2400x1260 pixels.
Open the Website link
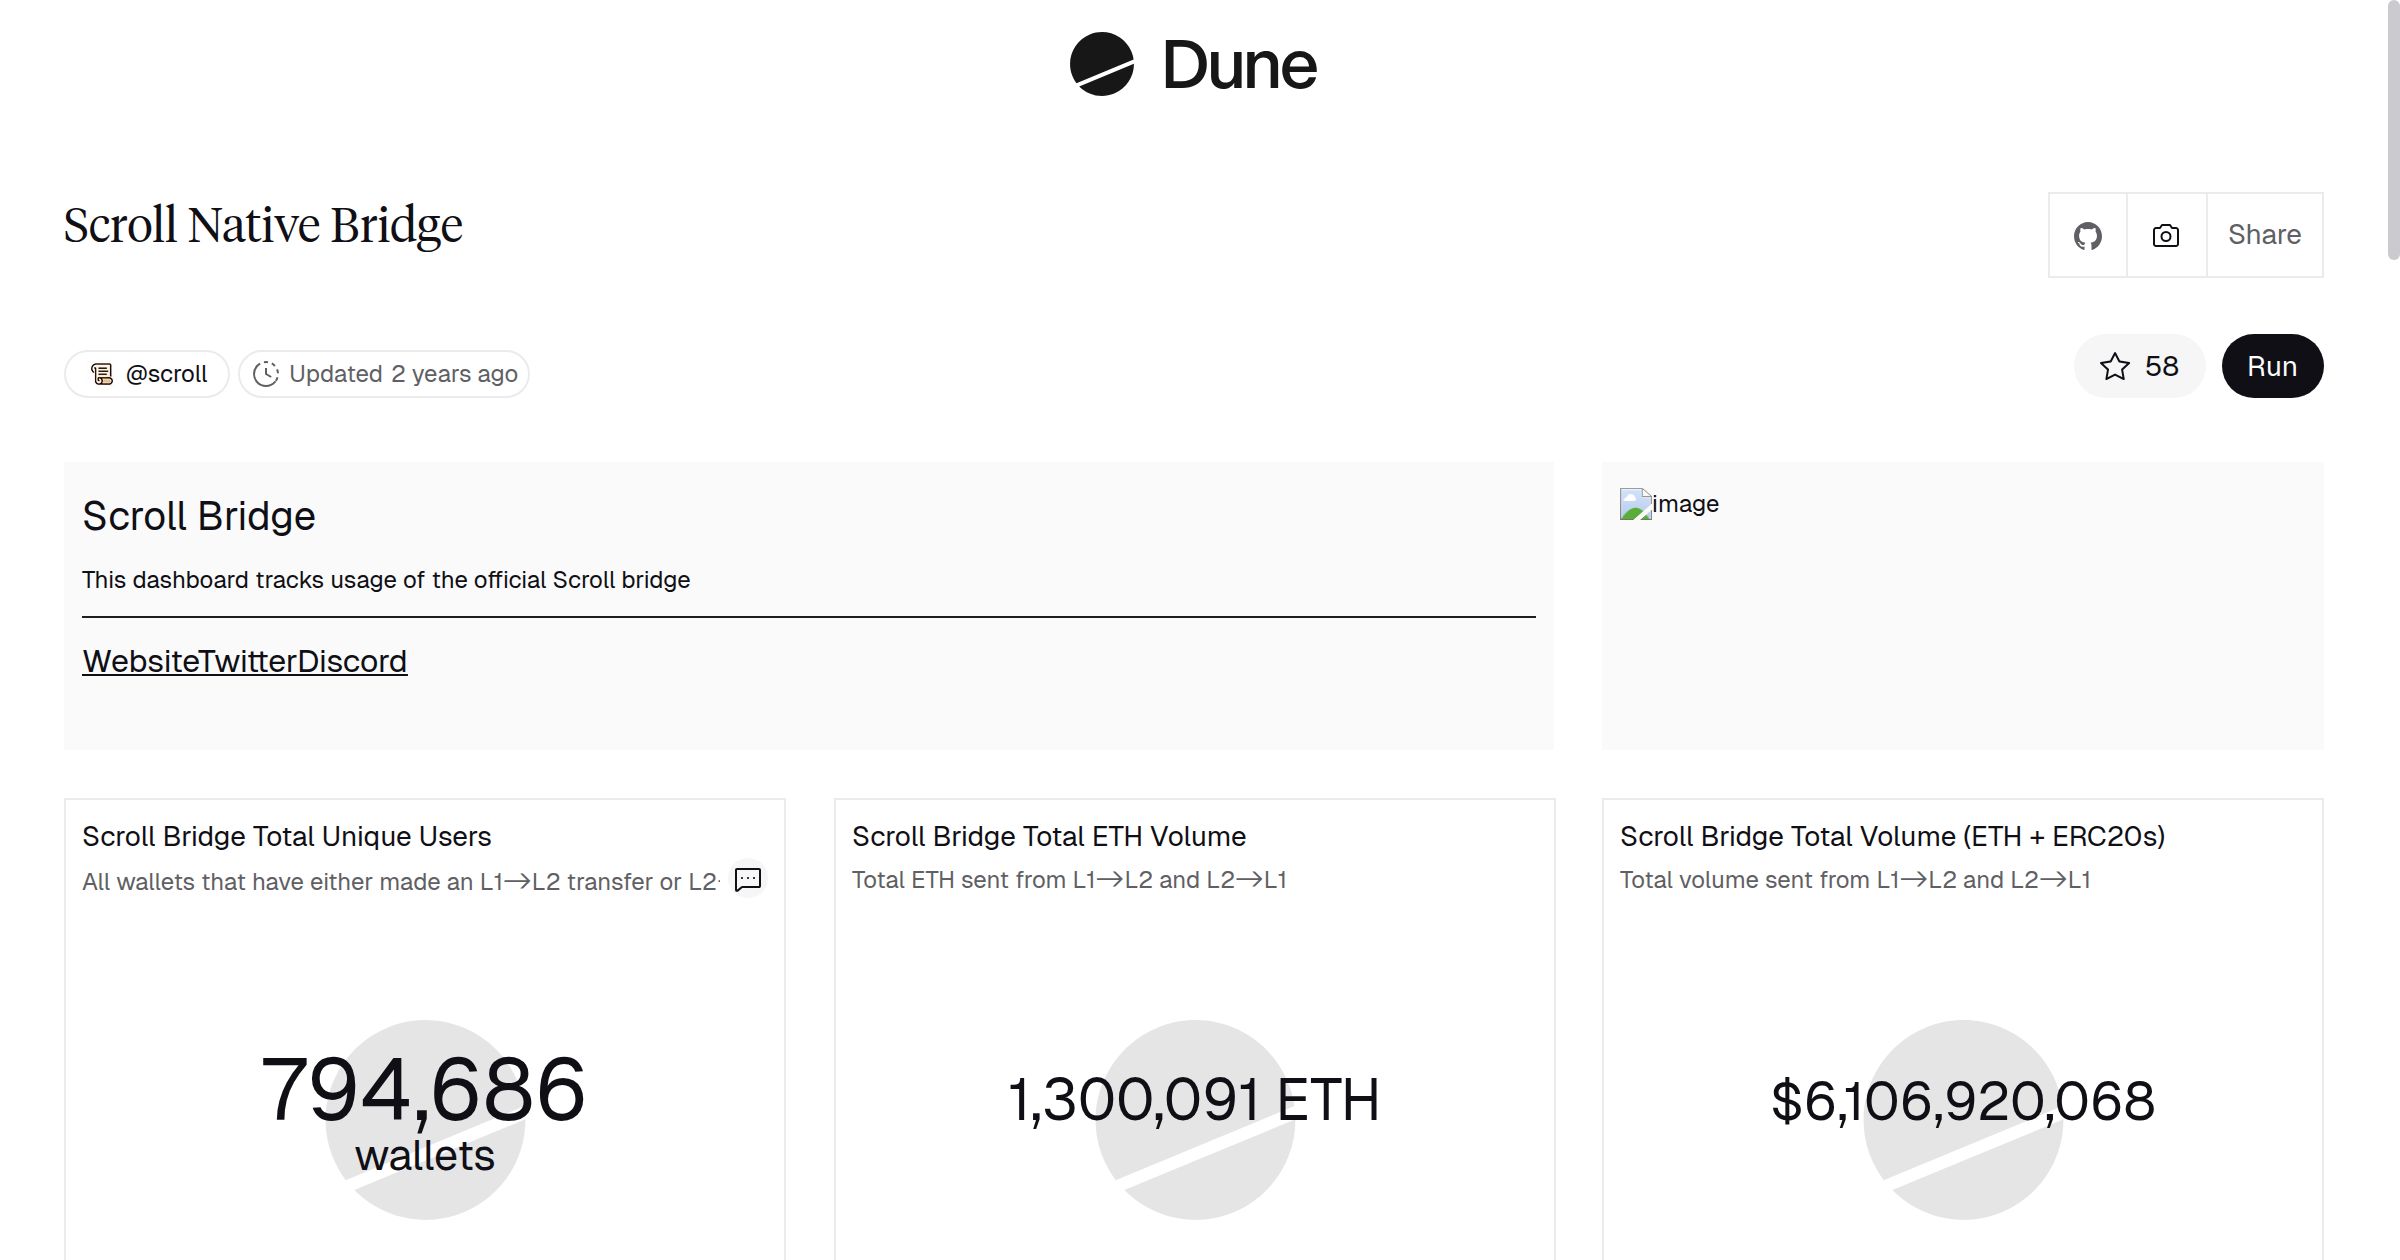click(x=140, y=661)
